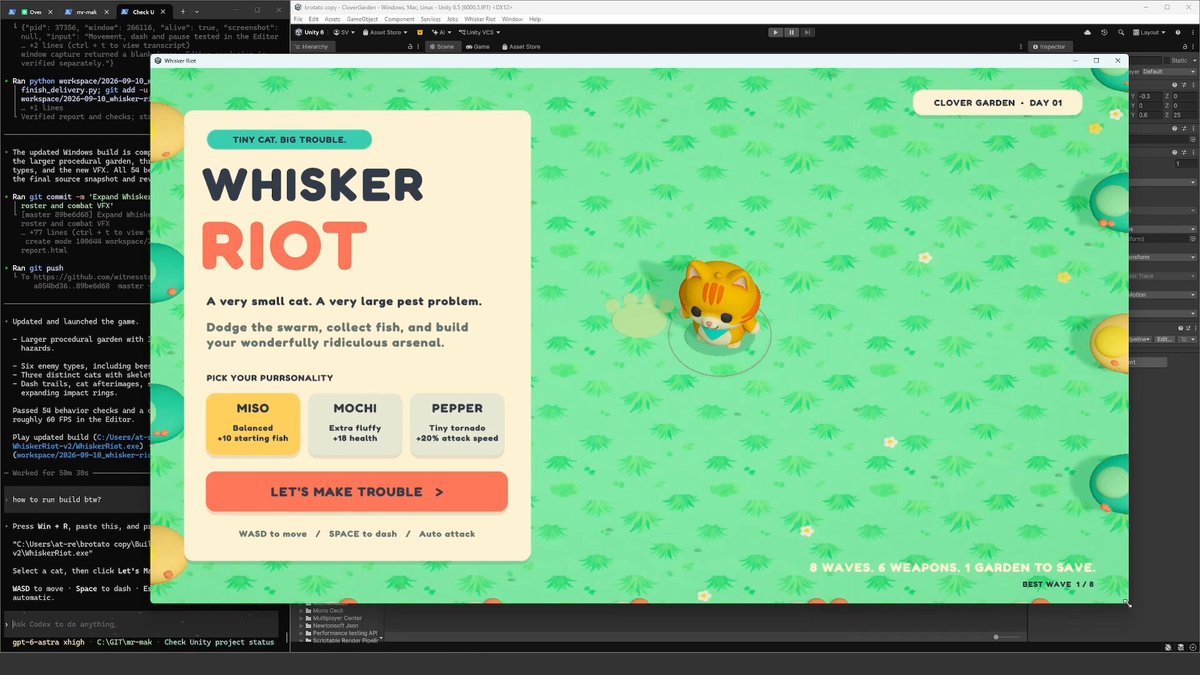Choose the PEPPER cat card

point(457,425)
